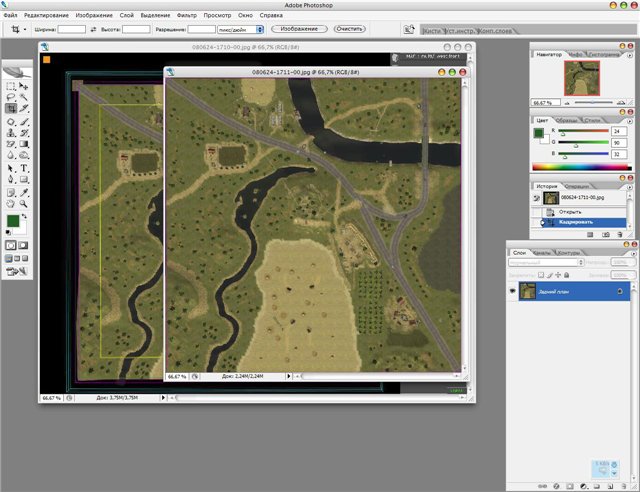Create new snapshot in History panel
The width and height of the screenshot is (640, 492).
(606, 235)
